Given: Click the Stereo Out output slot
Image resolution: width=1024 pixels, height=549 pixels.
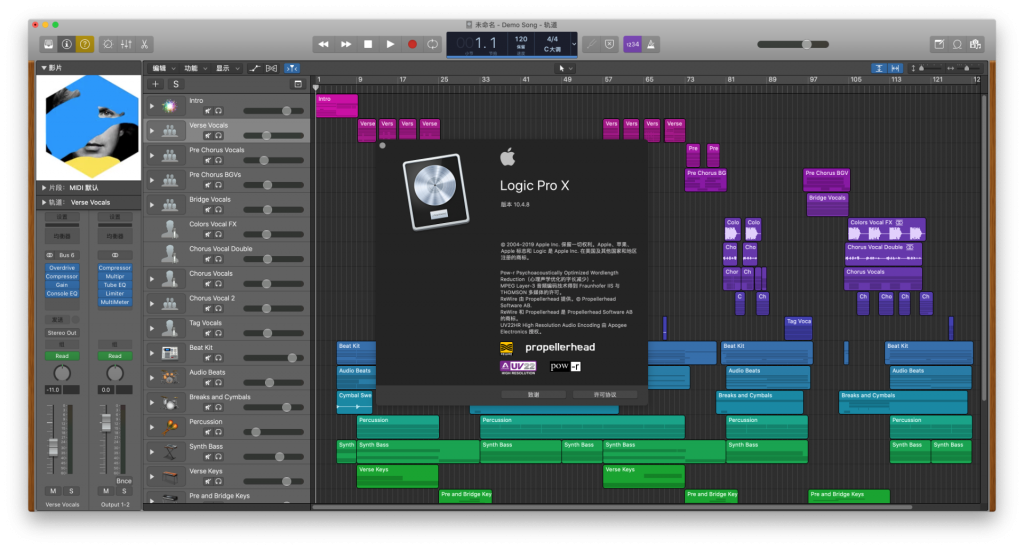Looking at the screenshot, I should coord(62,332).
